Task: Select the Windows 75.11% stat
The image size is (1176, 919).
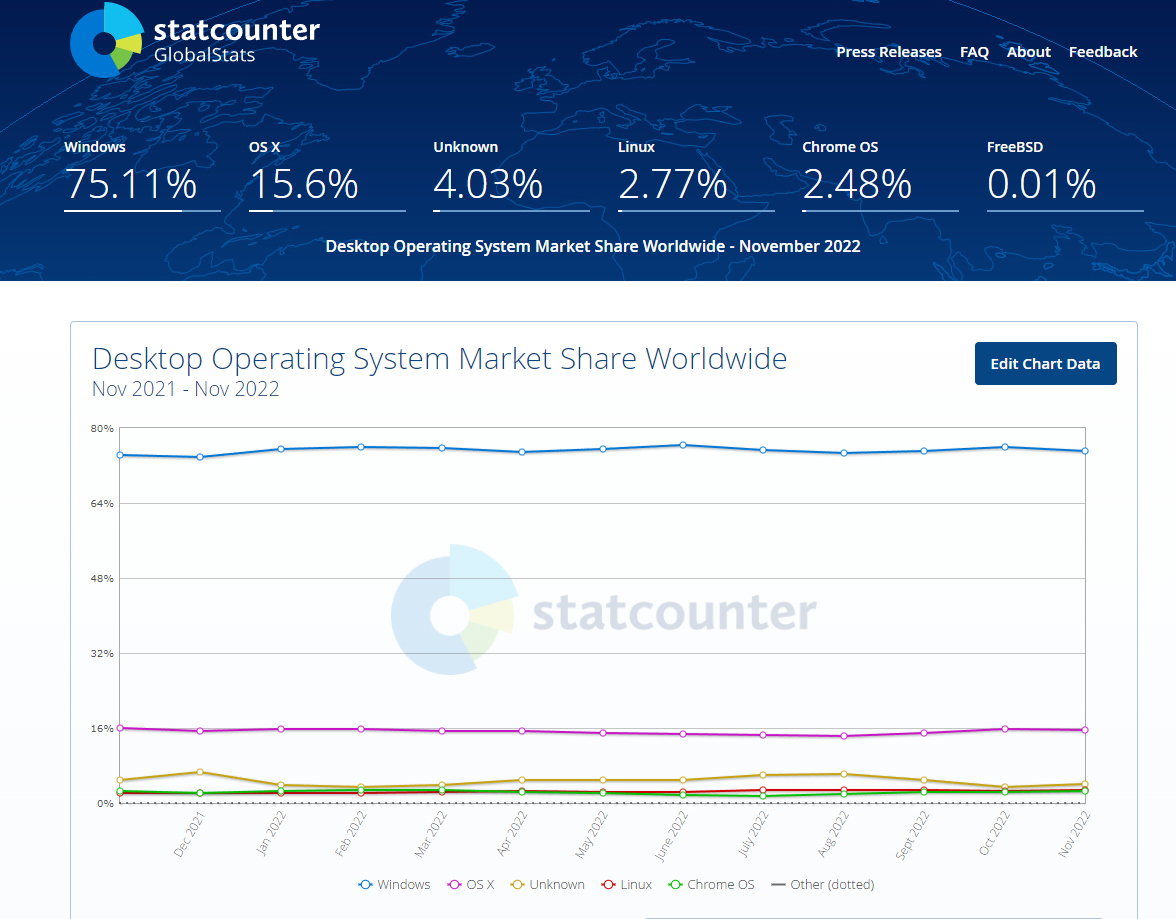Action: 131,184
